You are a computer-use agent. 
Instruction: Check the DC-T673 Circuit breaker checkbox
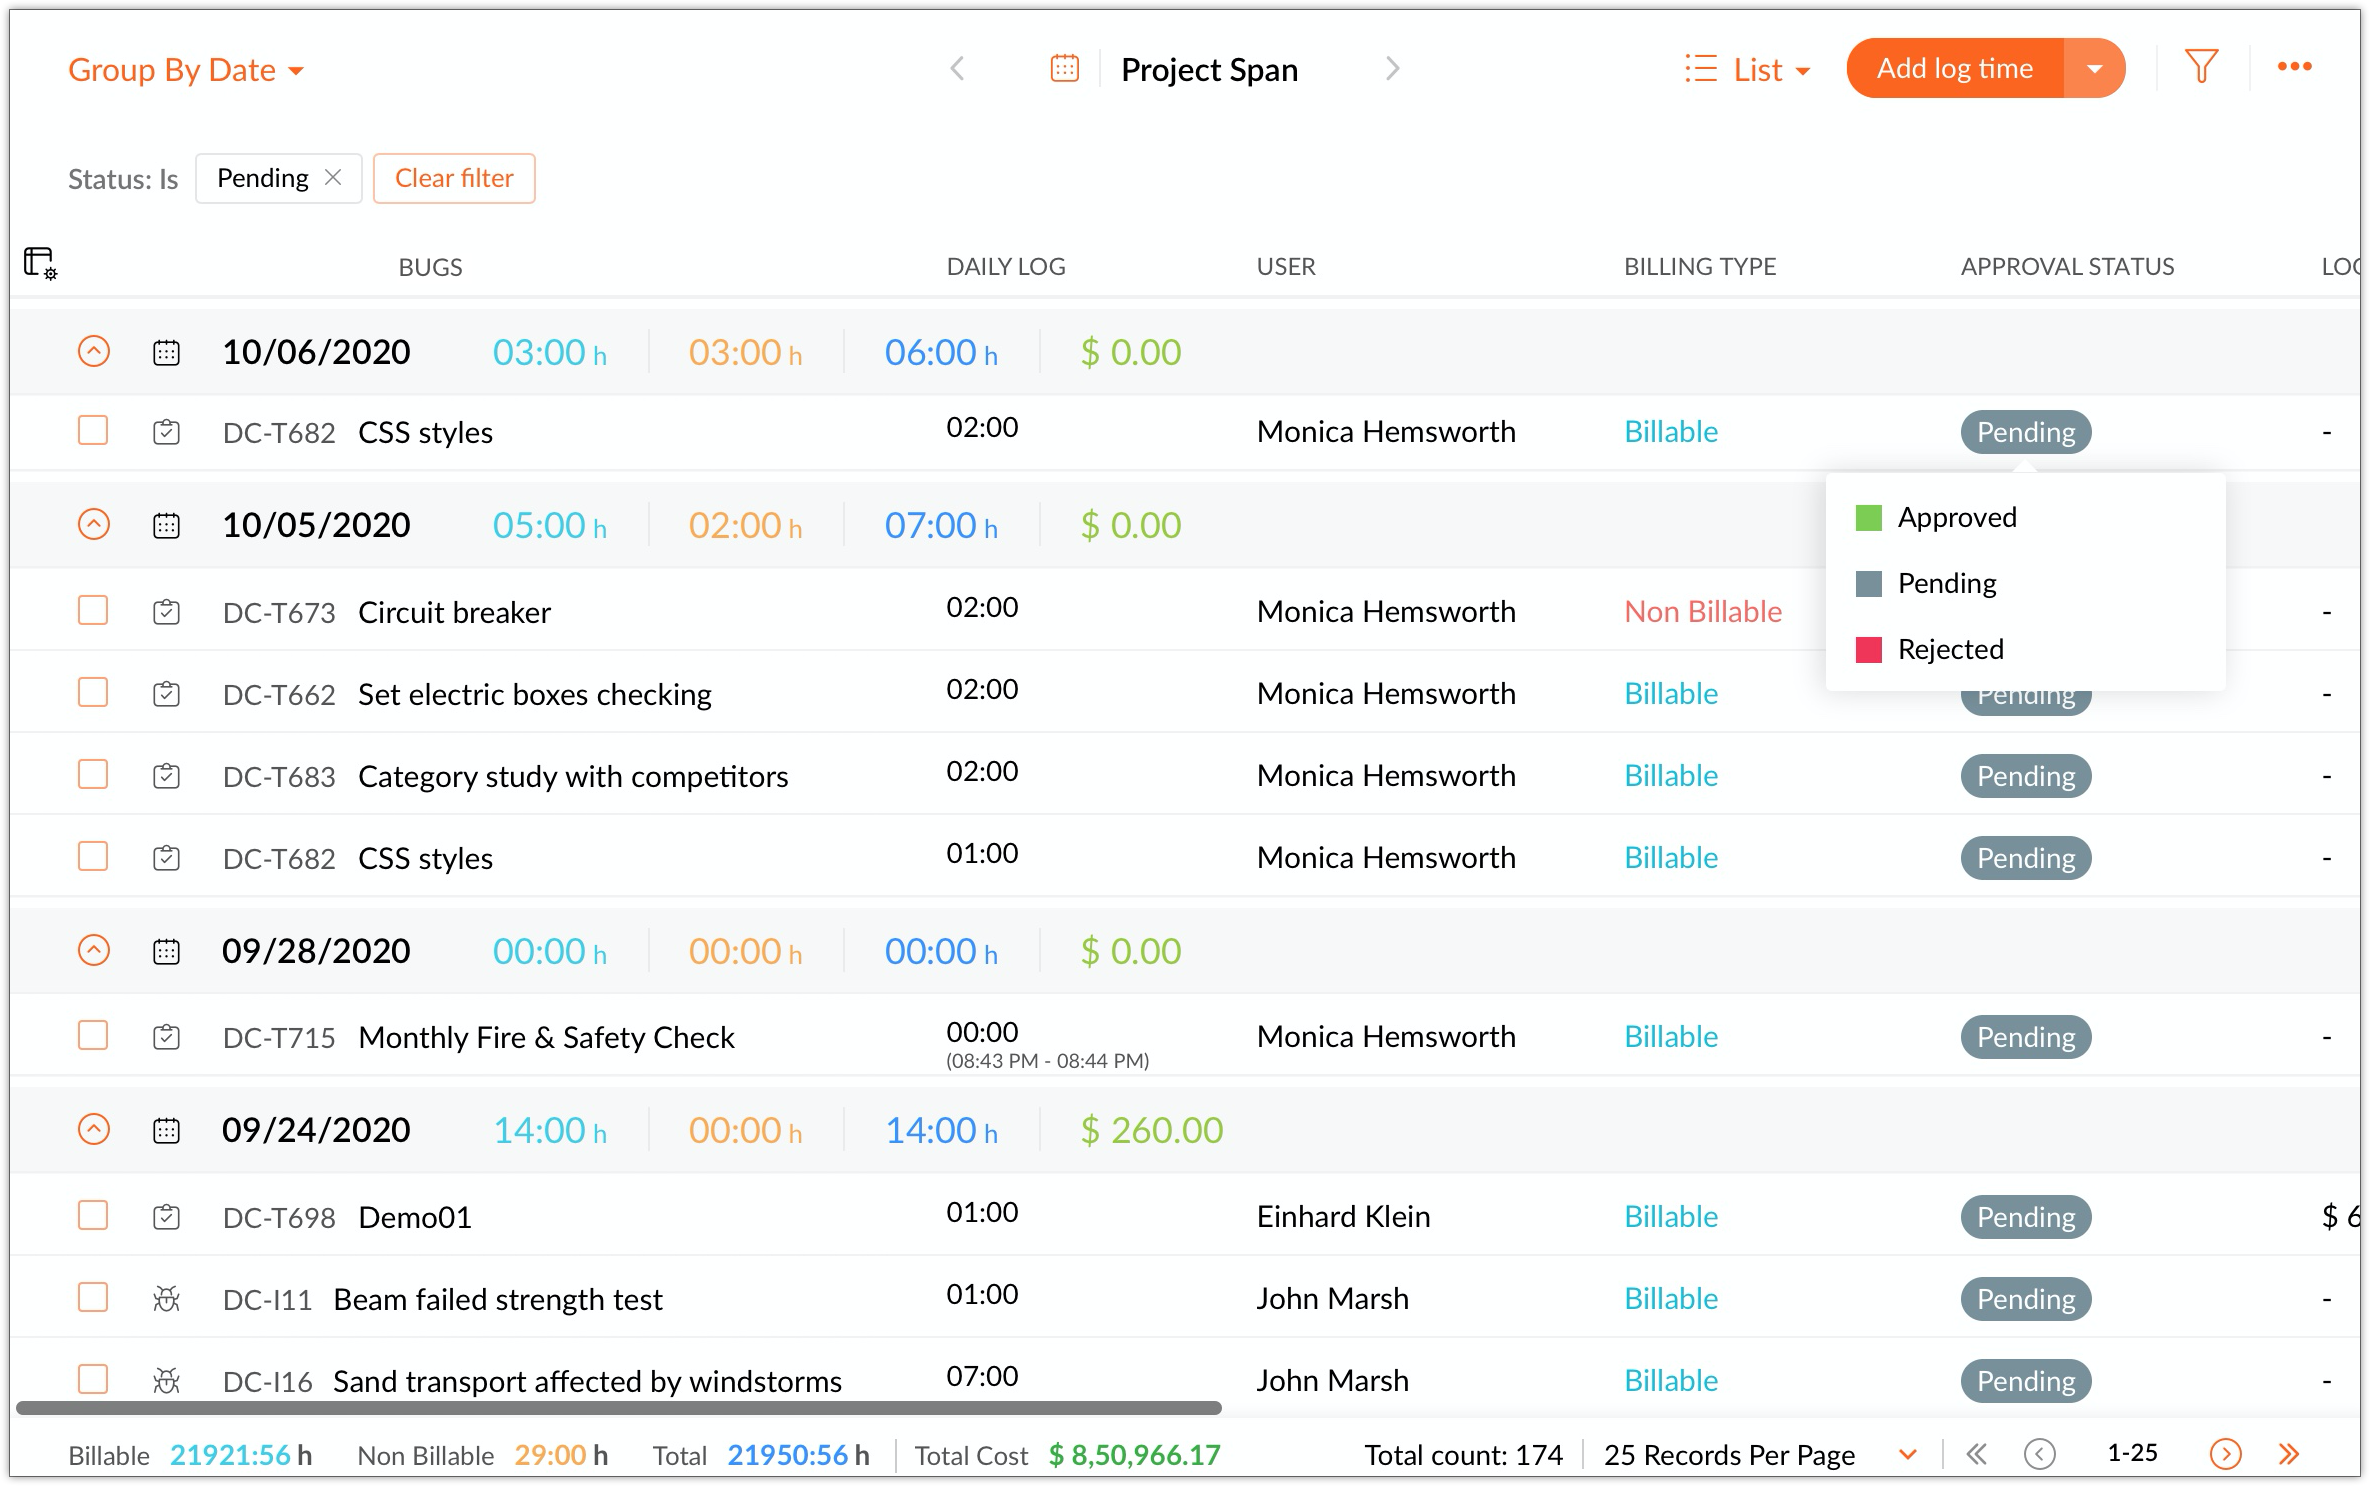pos(93,610)
